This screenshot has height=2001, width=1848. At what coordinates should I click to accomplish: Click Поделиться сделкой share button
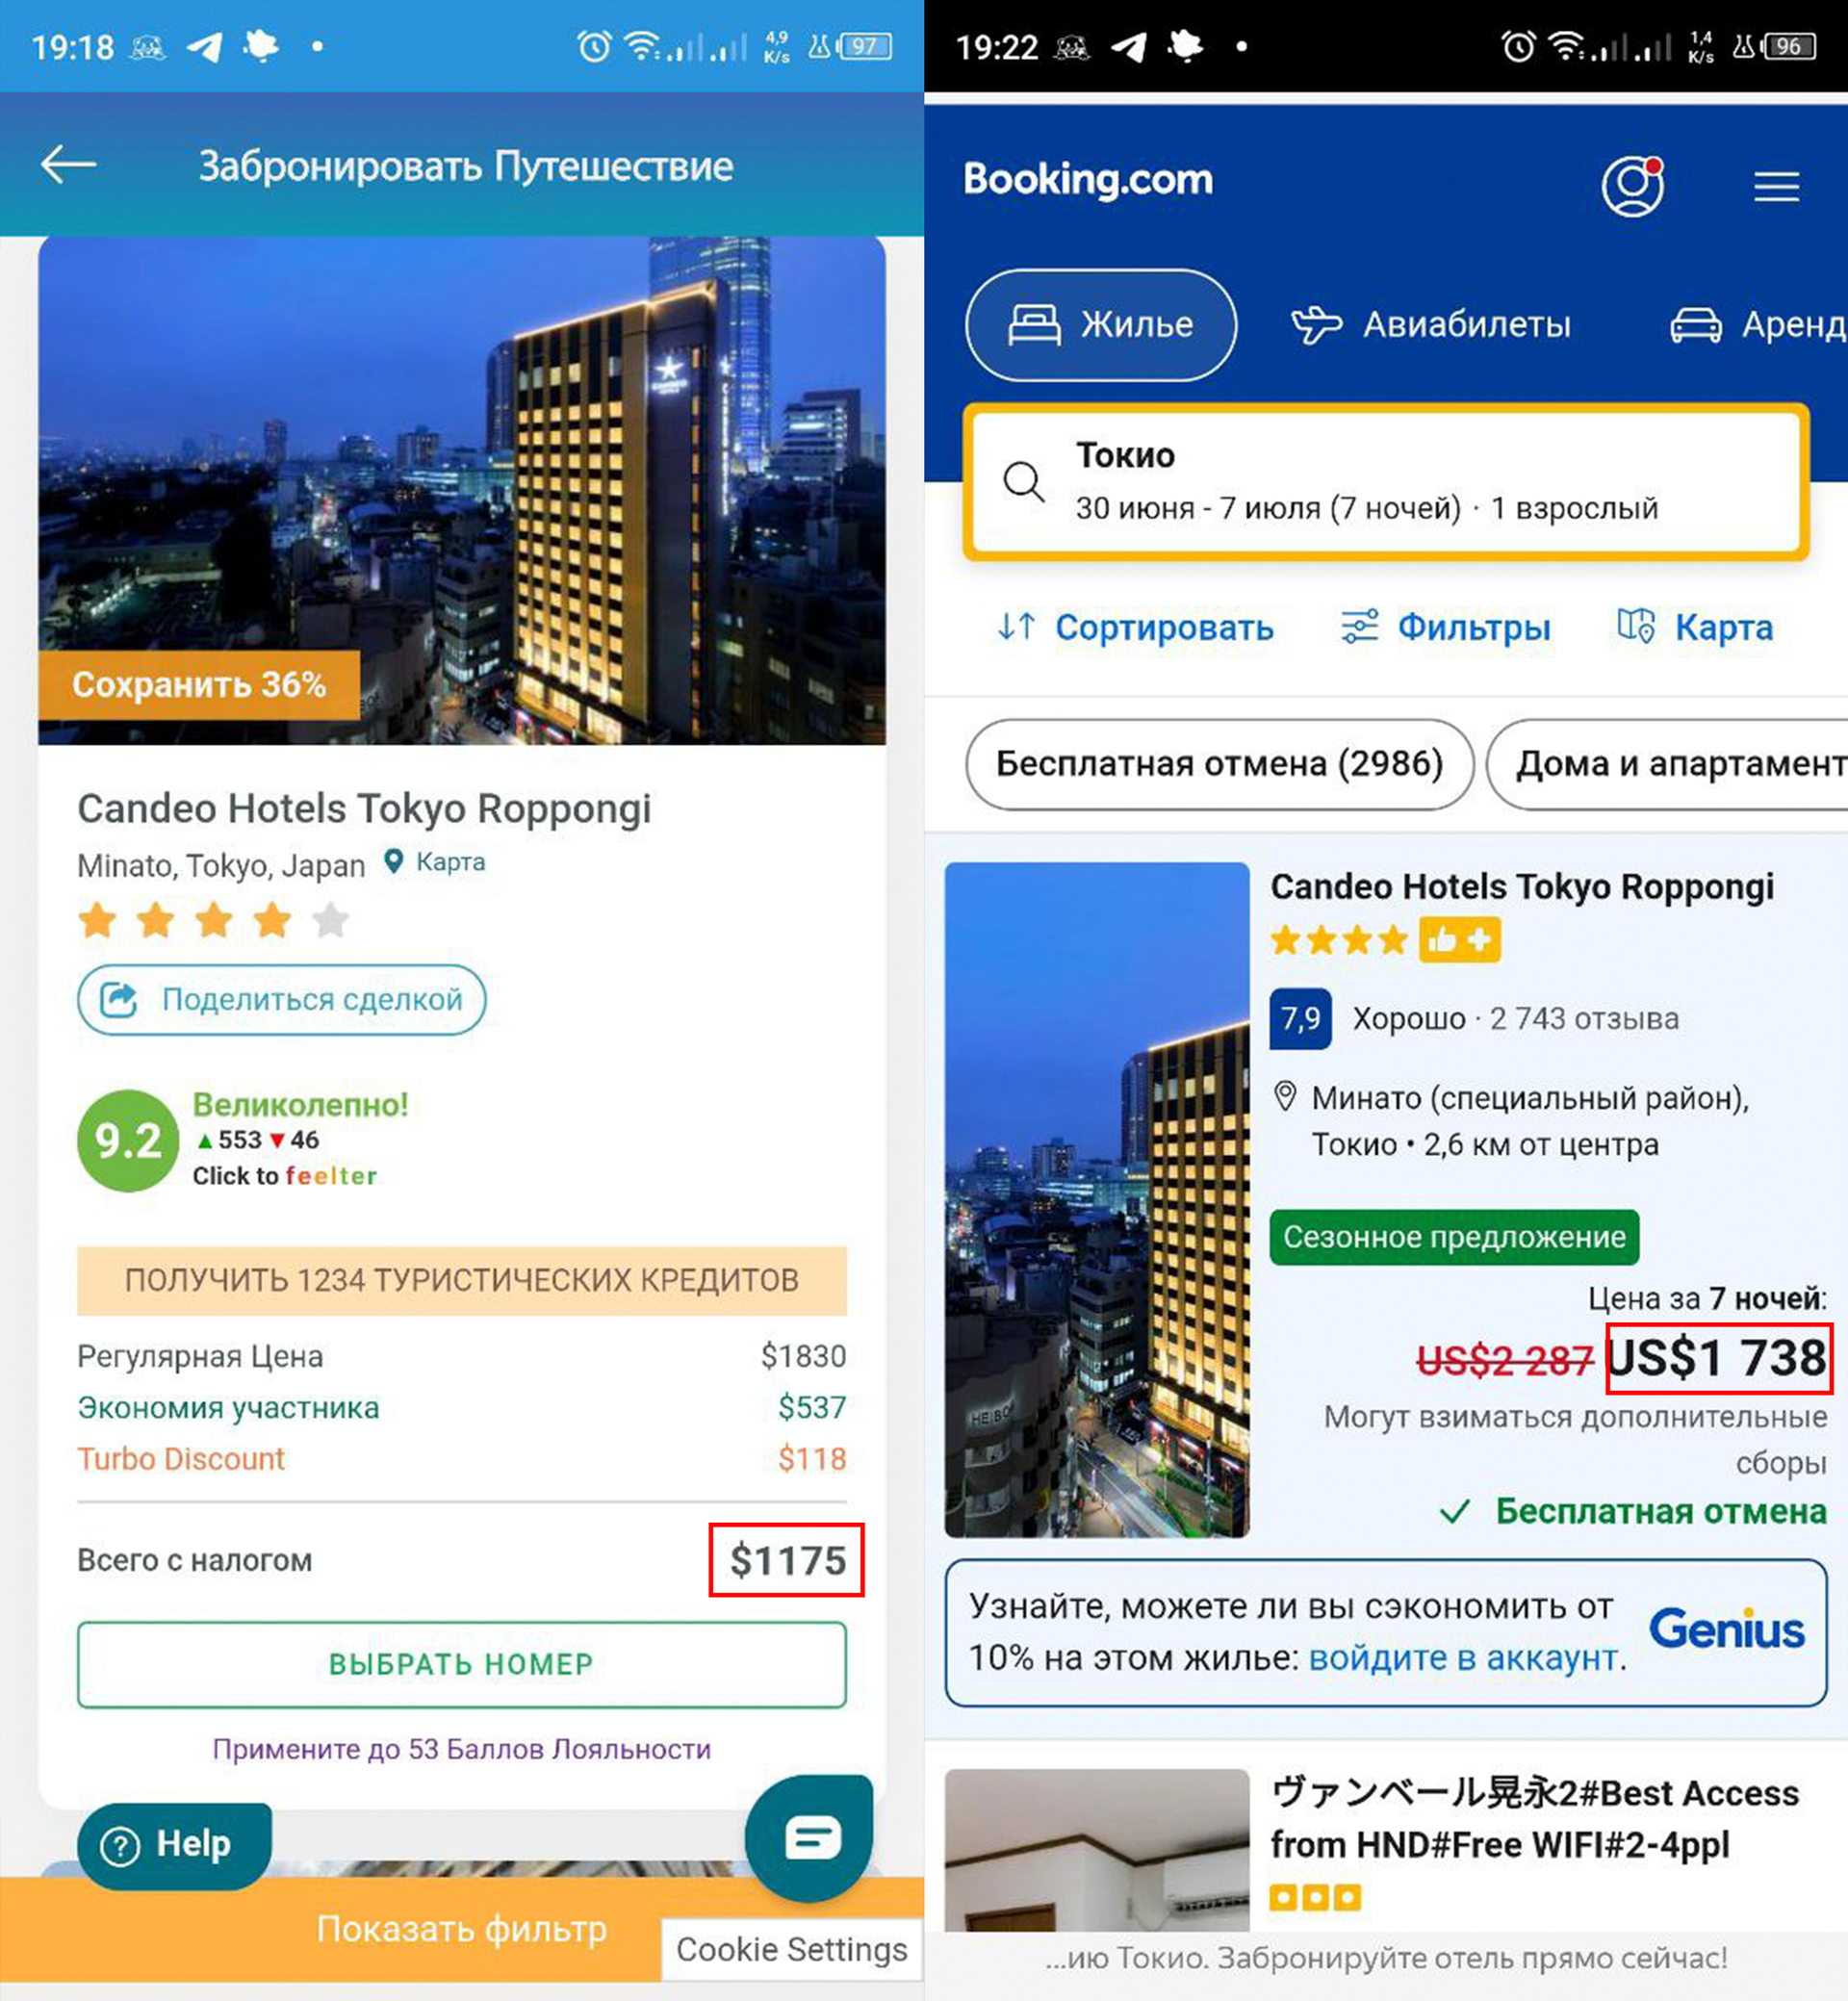(282, 999)
